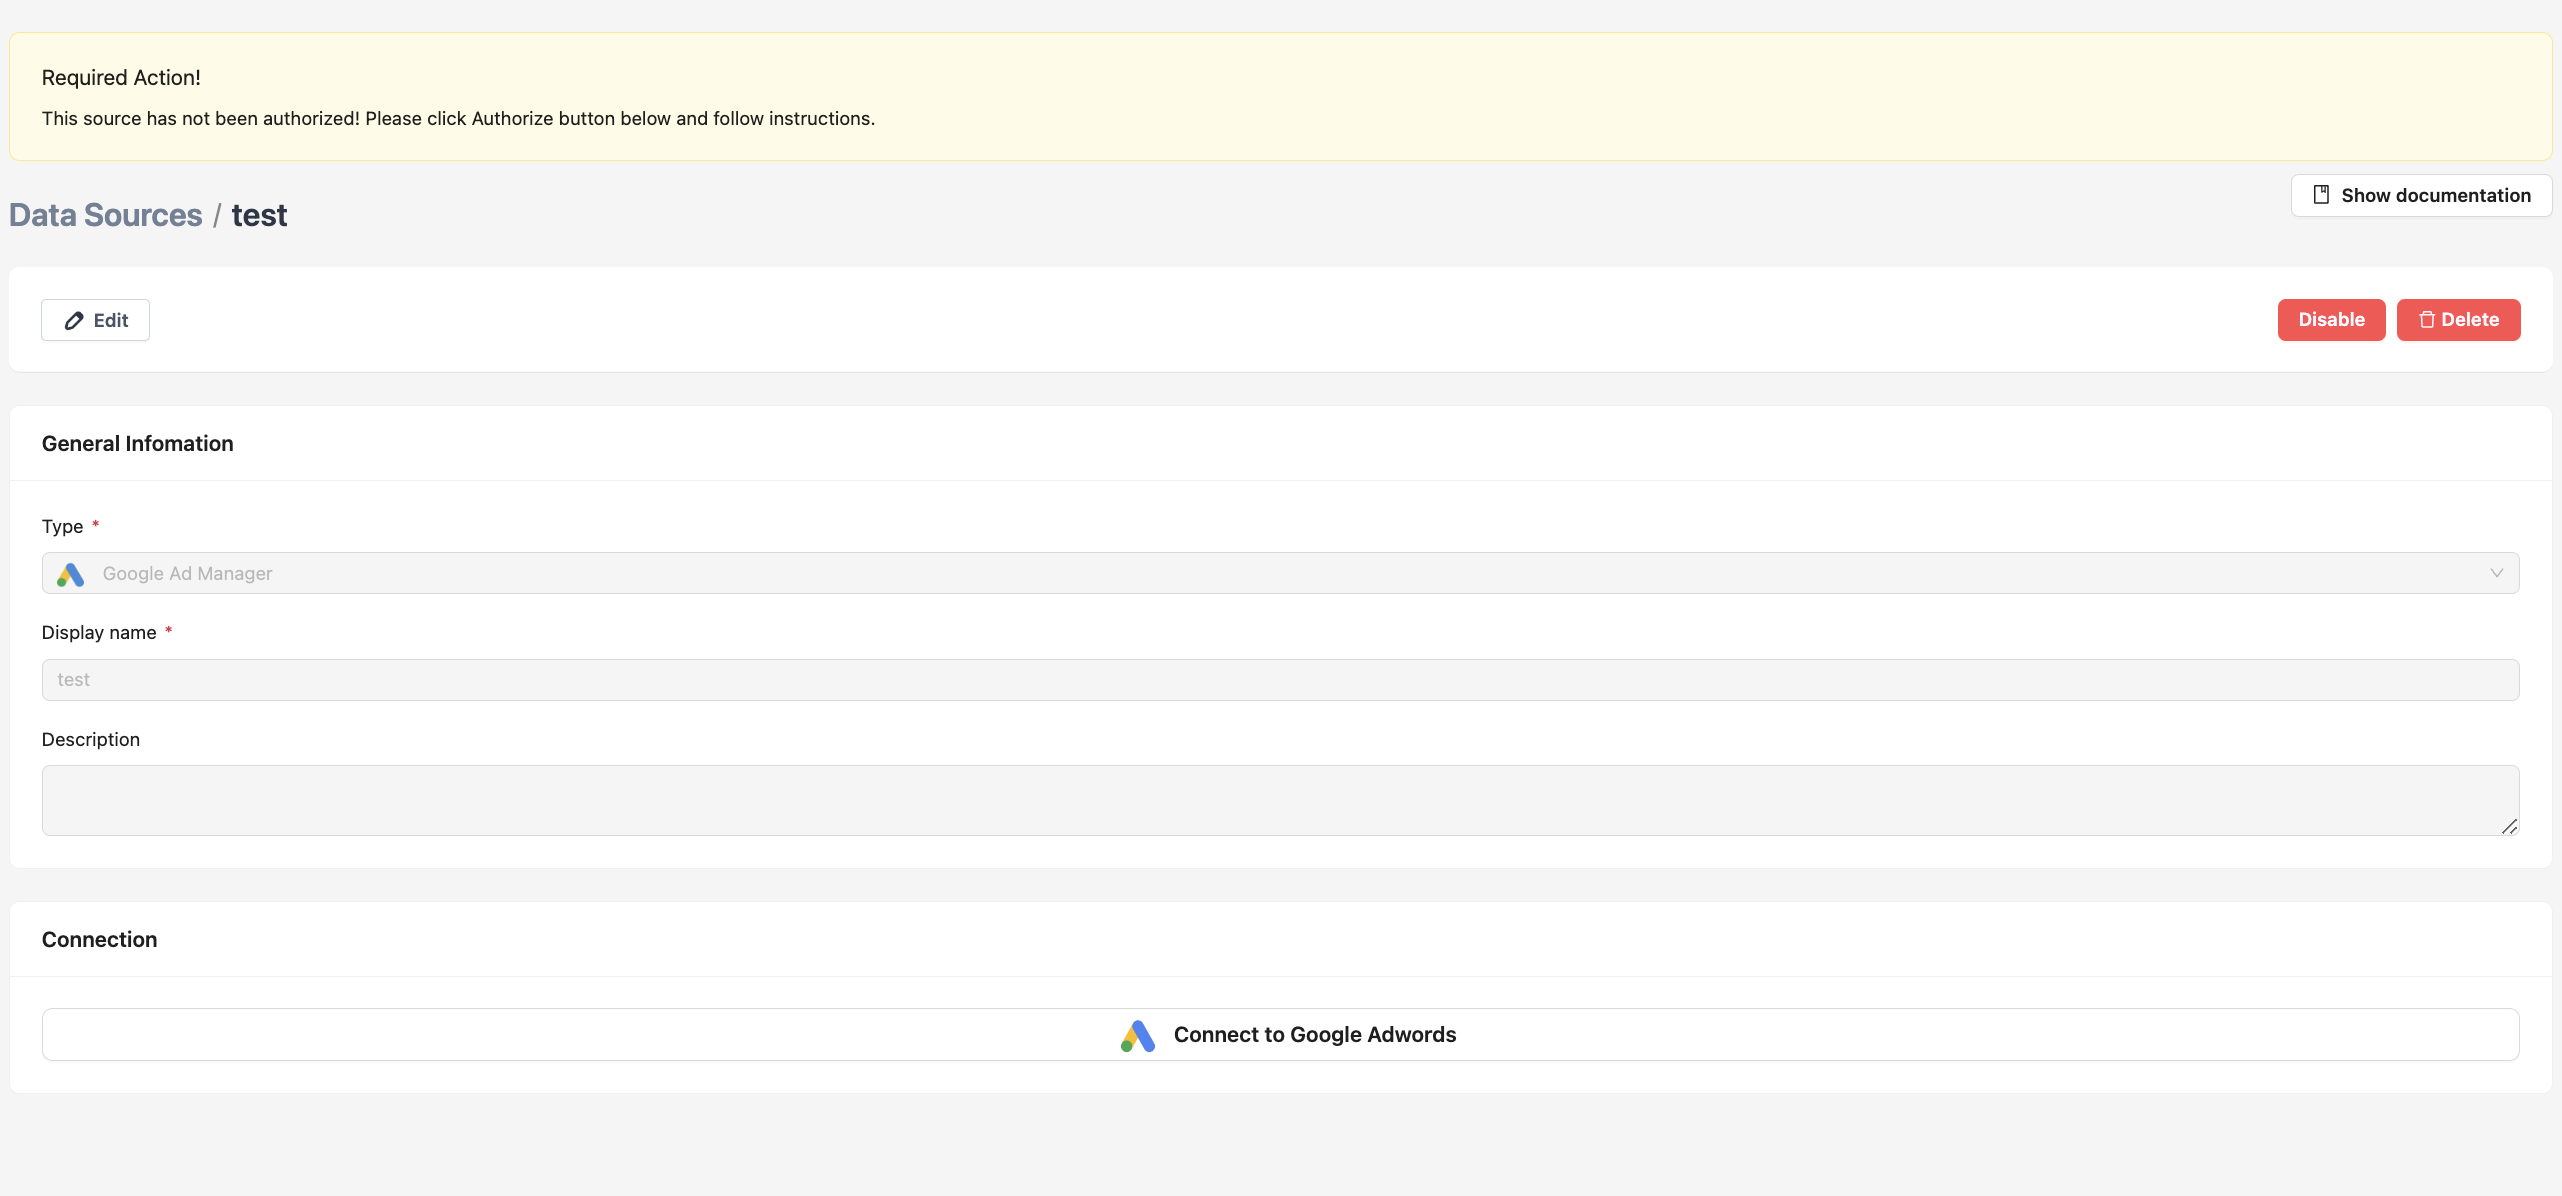Click the Connection section header

[100, 939]
